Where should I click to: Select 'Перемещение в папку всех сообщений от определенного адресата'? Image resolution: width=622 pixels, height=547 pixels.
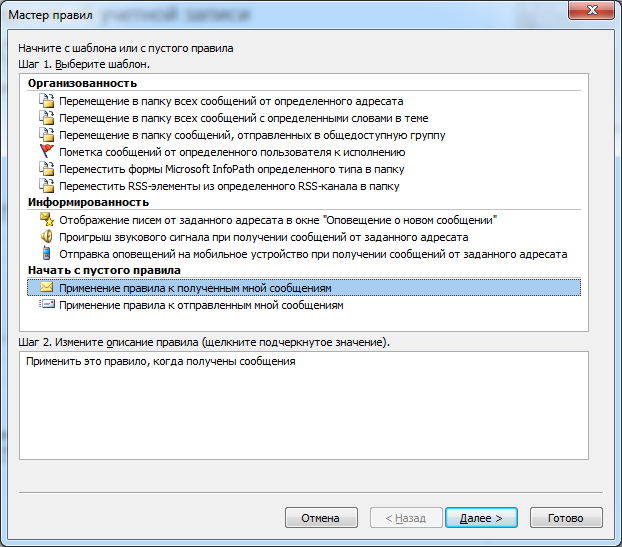point(231,101)
